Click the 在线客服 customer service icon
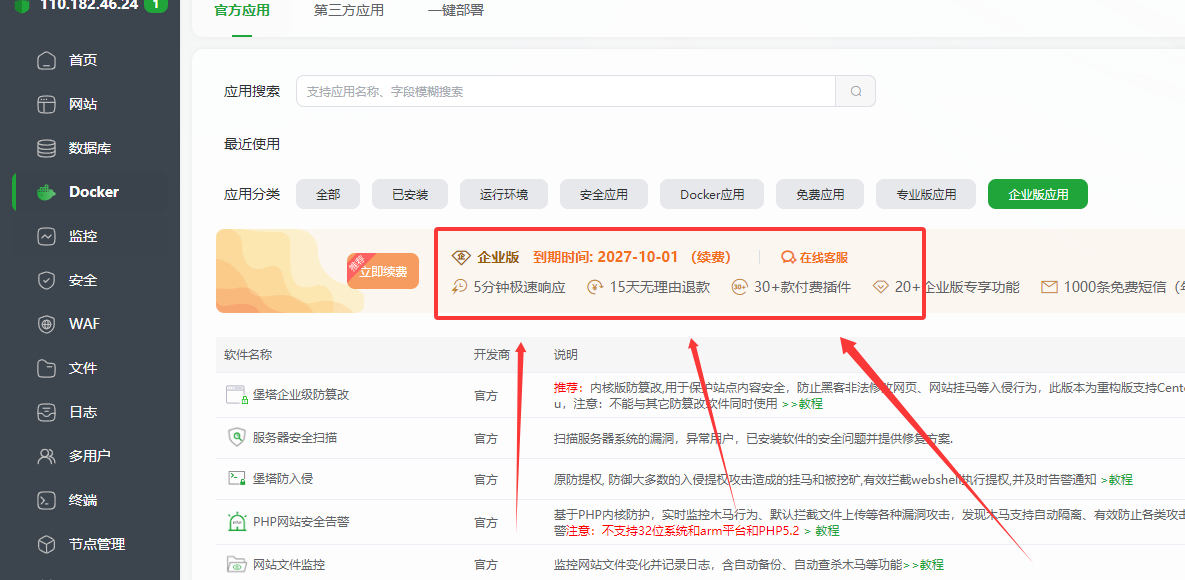1185x580 pixels. [814, 256]
